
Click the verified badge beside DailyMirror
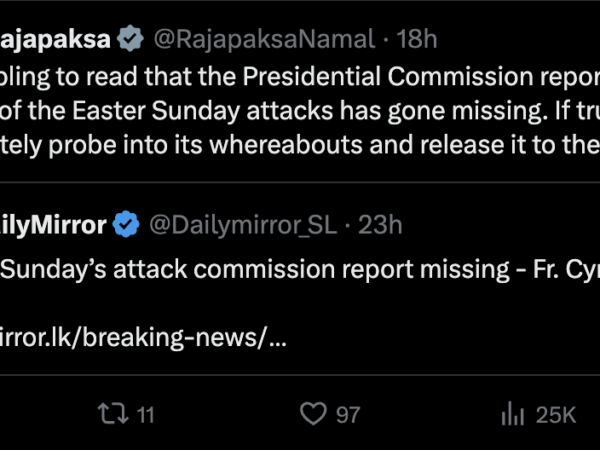126,225
